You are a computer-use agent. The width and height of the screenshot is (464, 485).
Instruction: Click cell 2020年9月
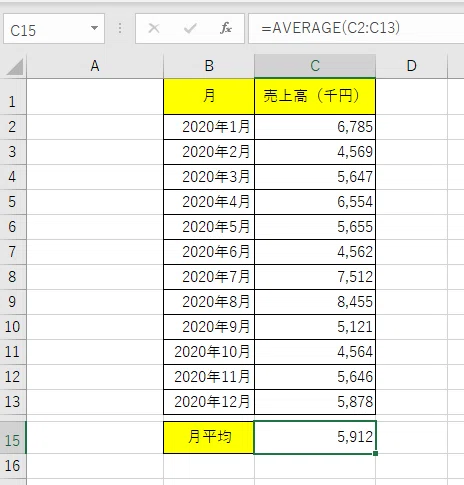tap(209, 327)
